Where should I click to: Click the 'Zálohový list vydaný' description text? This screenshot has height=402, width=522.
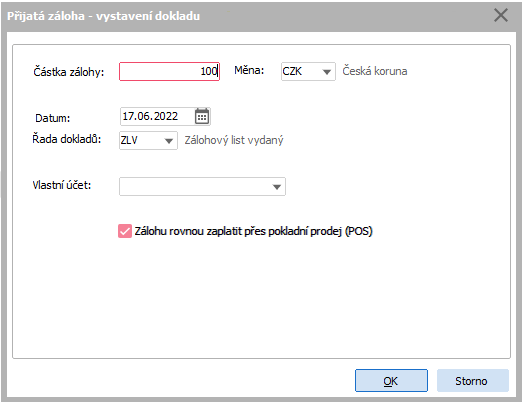234,140
